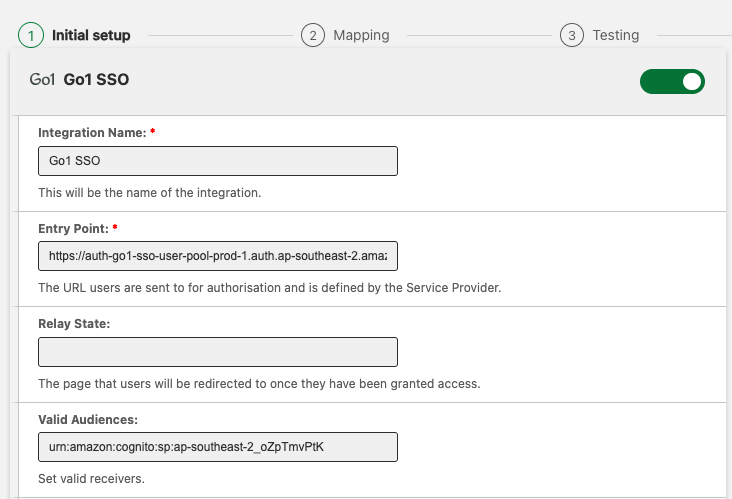Click the Valid Audiences label
Viewport: 732px width, 499px height.
[87, 420]
